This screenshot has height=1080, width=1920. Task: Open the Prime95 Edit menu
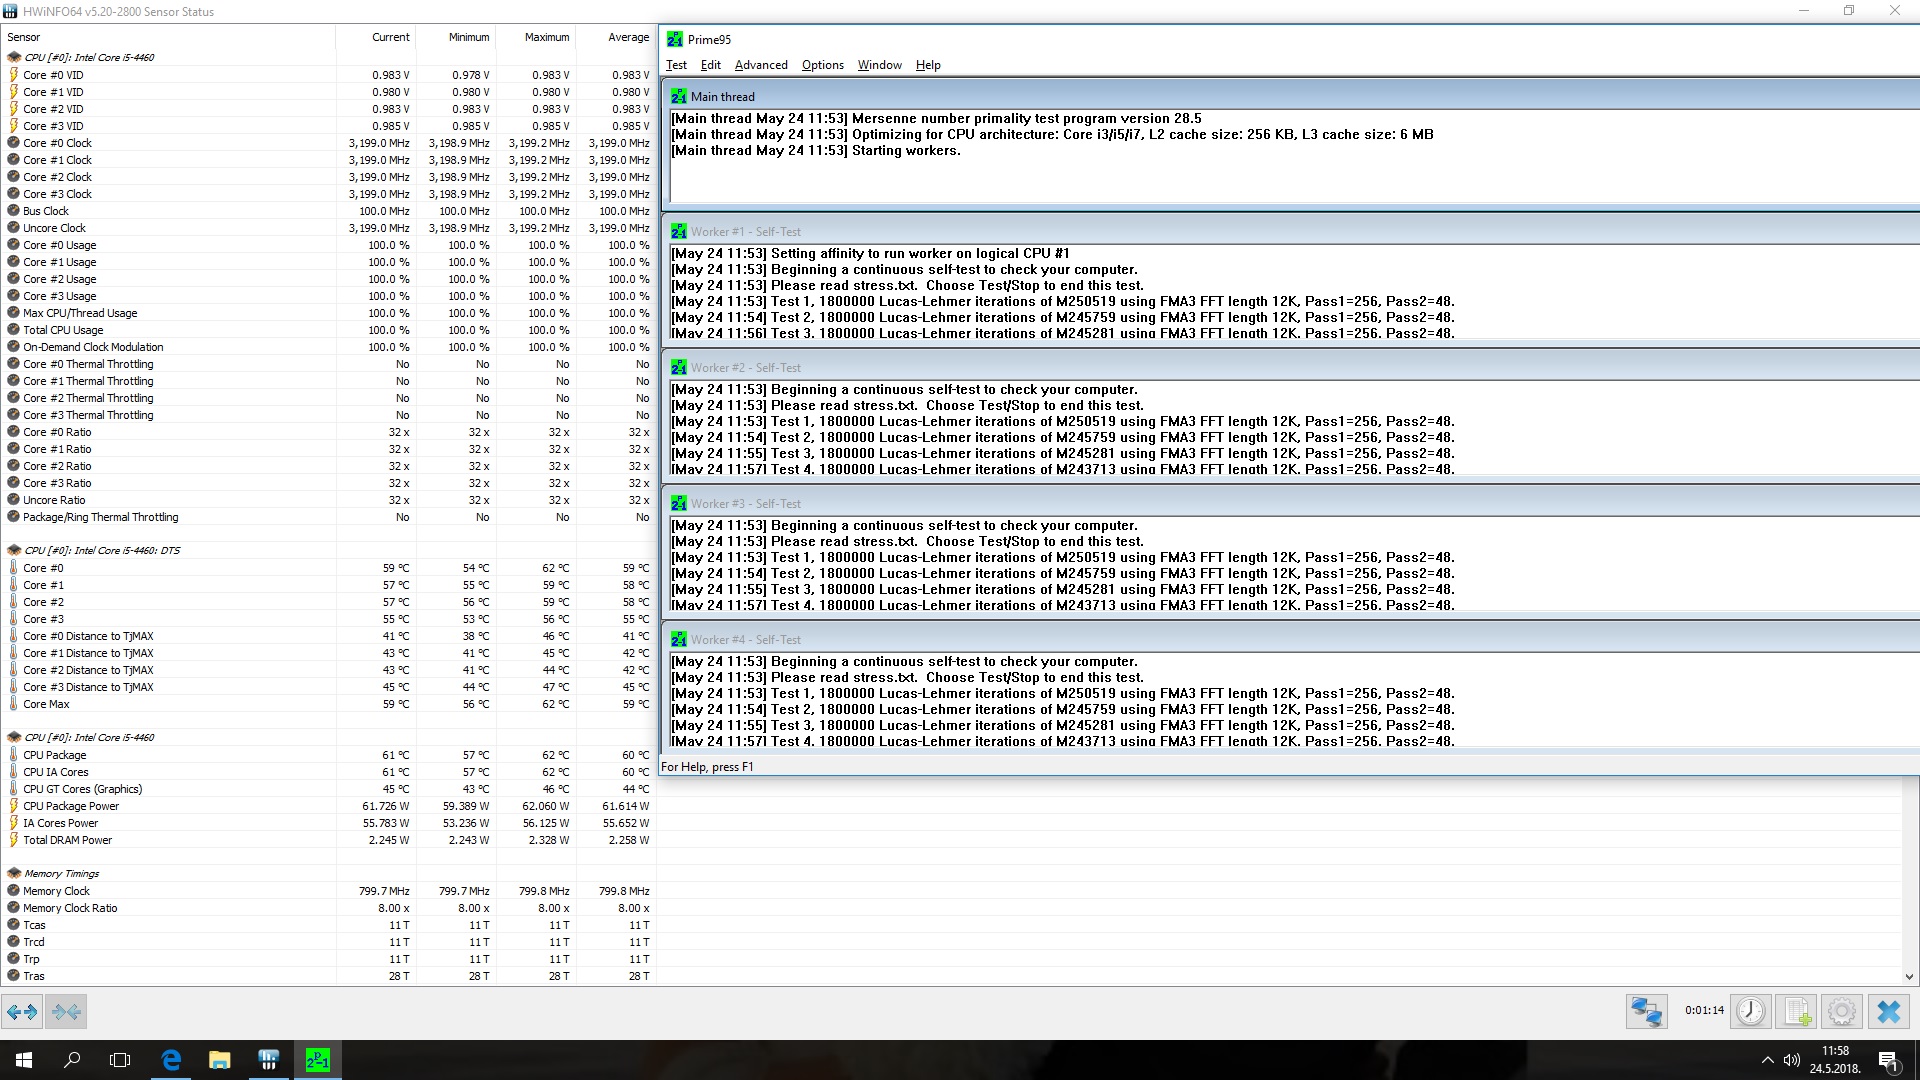711,65
